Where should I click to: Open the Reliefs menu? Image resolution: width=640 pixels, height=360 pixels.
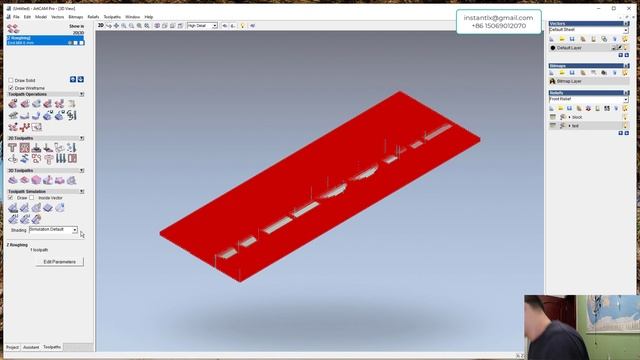tap(93, 17)
